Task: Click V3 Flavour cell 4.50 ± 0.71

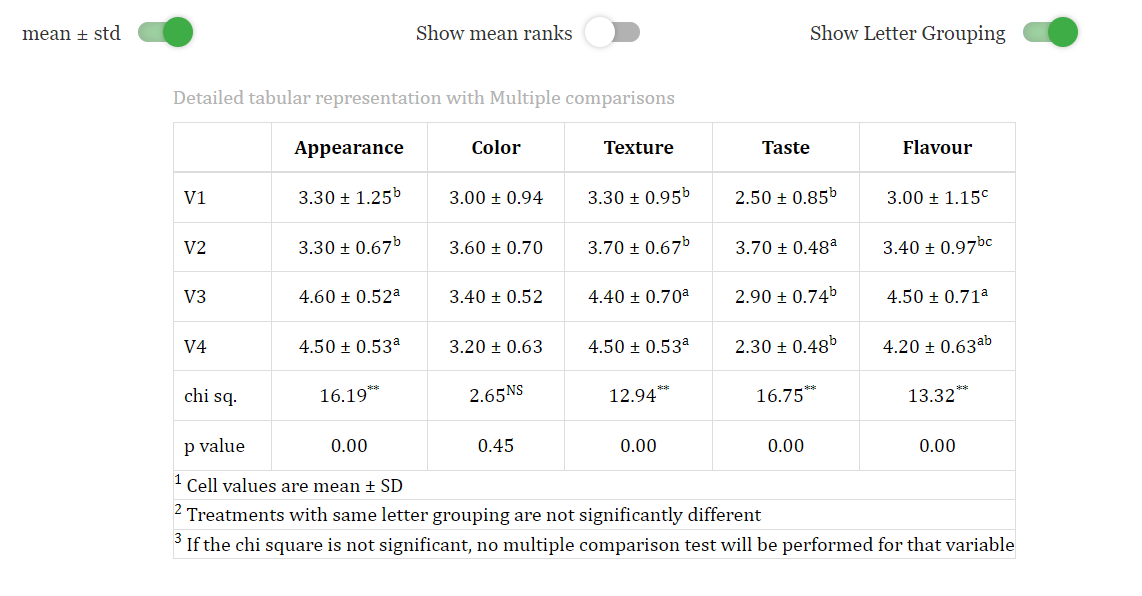Action: (937, 297)
